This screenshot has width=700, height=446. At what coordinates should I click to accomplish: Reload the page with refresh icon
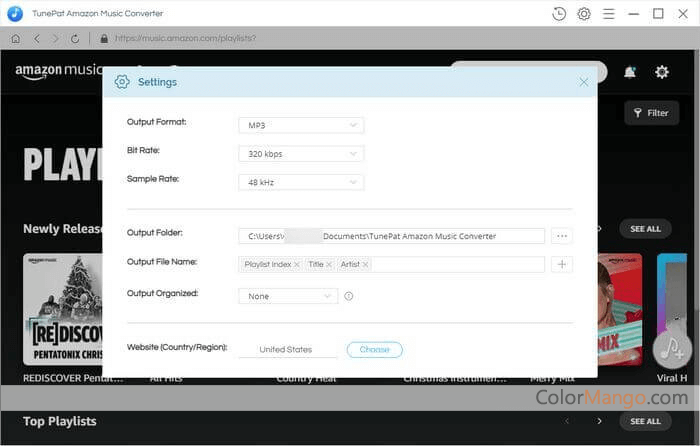75,38
